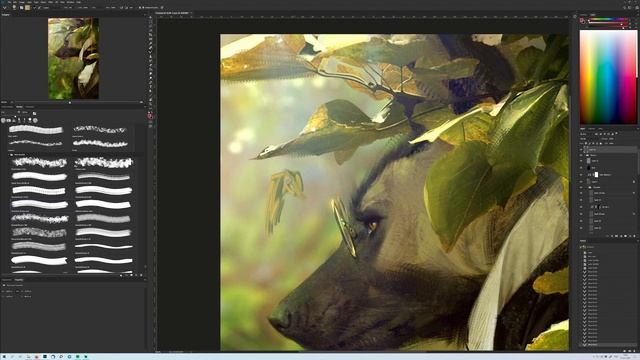Hide the selected topmost layer via eye
Viewport: 640px width, 360px height.
[581, 149]
